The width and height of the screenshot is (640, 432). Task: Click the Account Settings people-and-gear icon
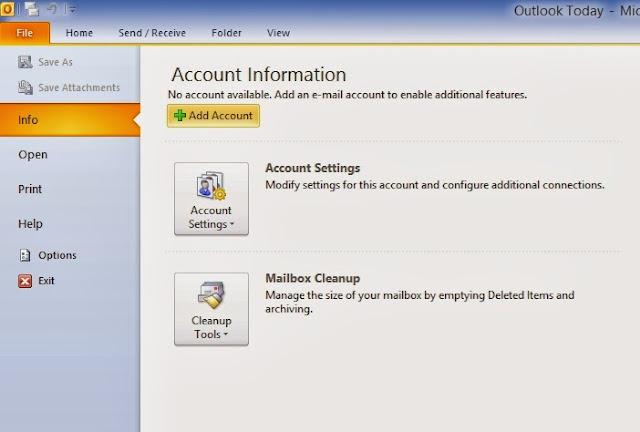(211, 185)
